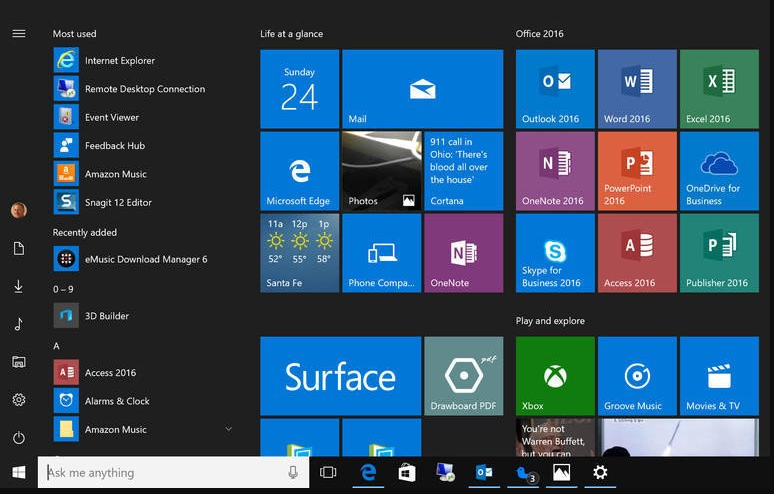The height and width of the screenshot is (494, 774).
Task: Open the Mail tile
Action: pos(423,89)
